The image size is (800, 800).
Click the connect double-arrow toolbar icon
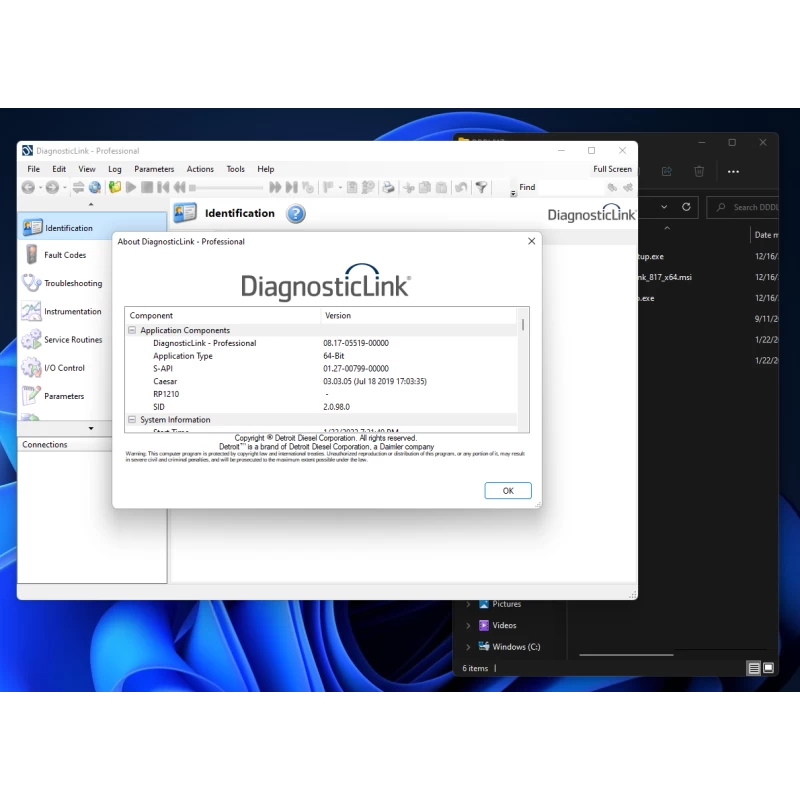(78, 187)
